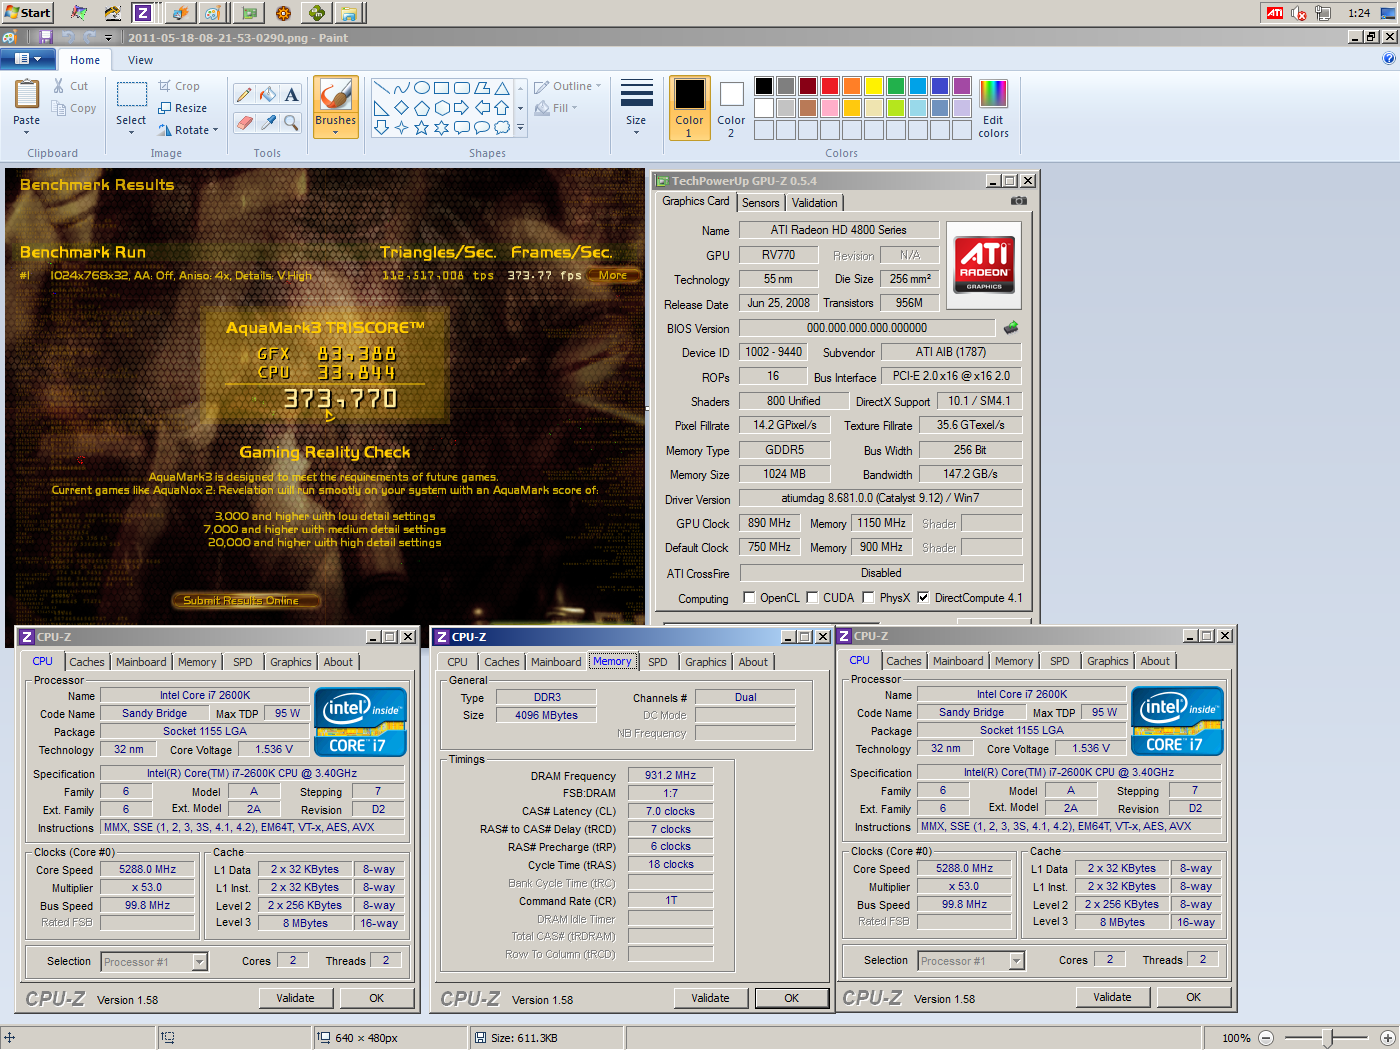This screenshot has width=1400, height=1050.
Task: Open the blue Paint file menu button
Action: (28, 59)
